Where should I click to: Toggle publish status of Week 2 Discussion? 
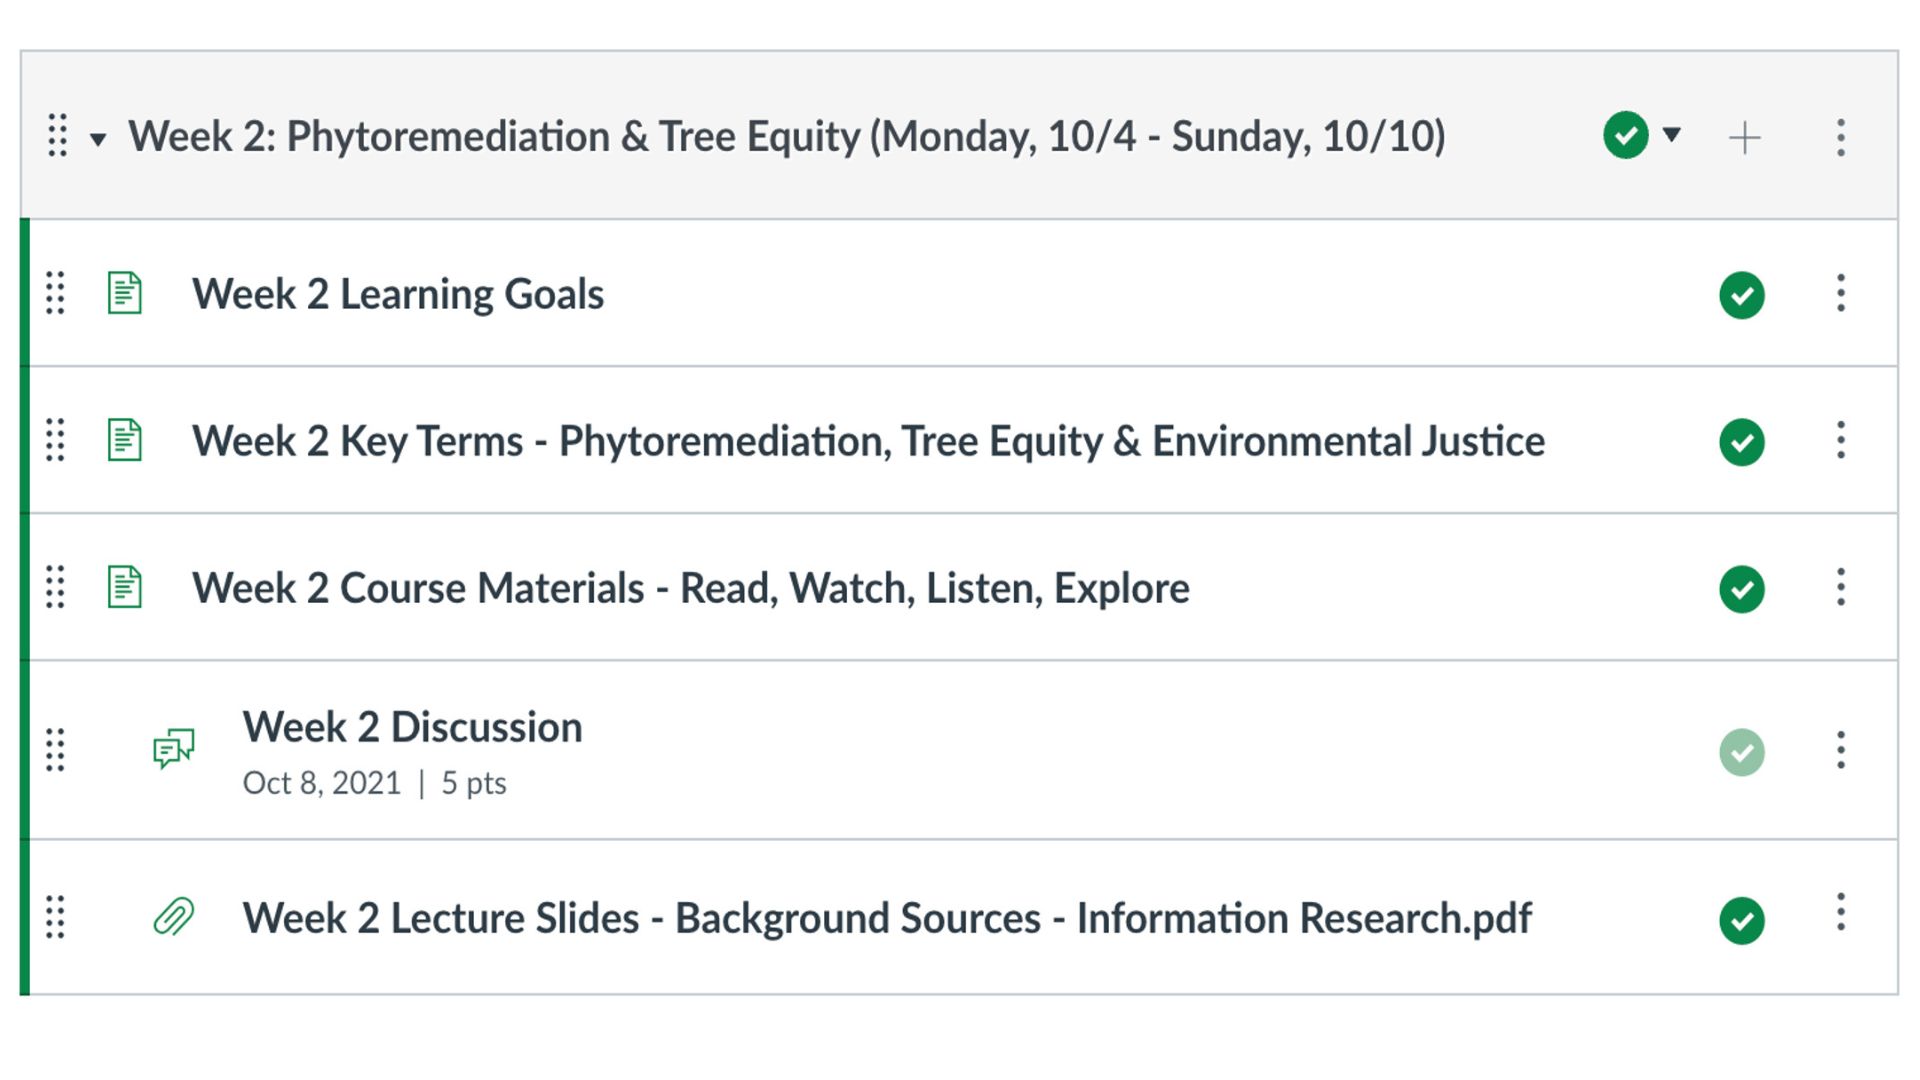click(x=1741, y=752)
